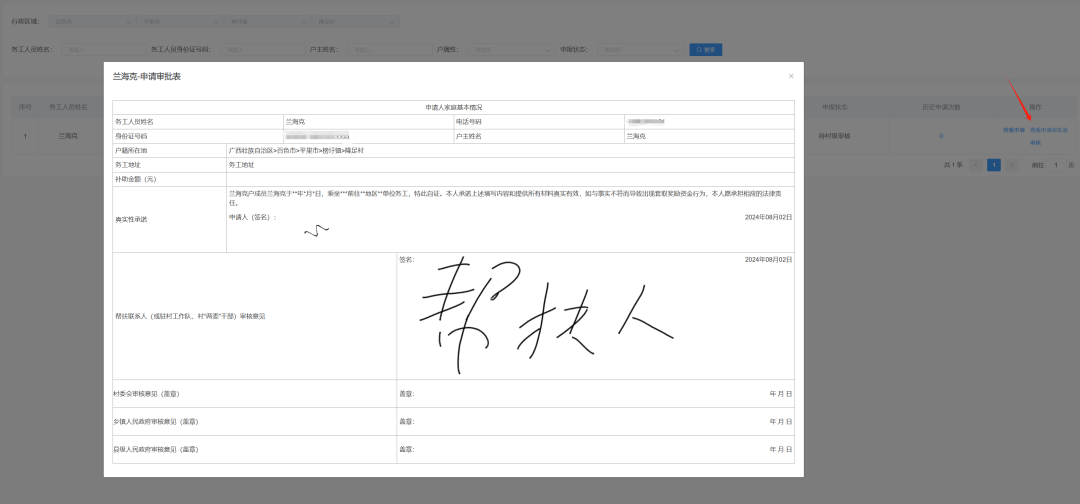Click the 务工人员姓名 input field

pos(100,49)
